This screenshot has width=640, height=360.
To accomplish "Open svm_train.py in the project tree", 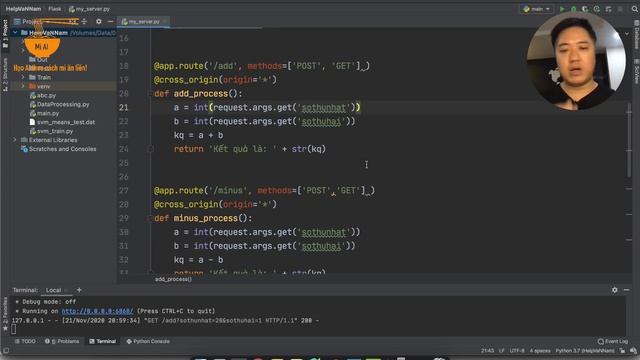I will pos(51,131).
